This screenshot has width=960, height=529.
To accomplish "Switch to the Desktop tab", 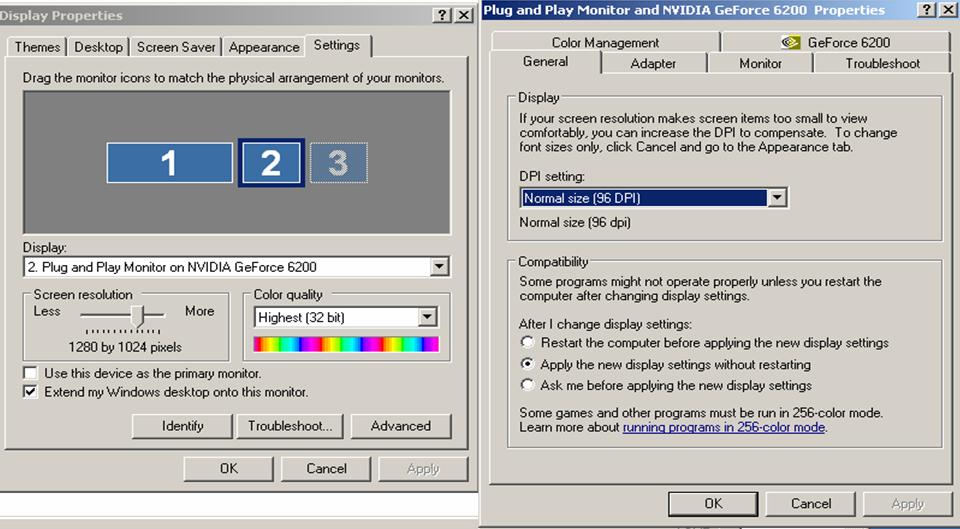I will tap(99, 47).
